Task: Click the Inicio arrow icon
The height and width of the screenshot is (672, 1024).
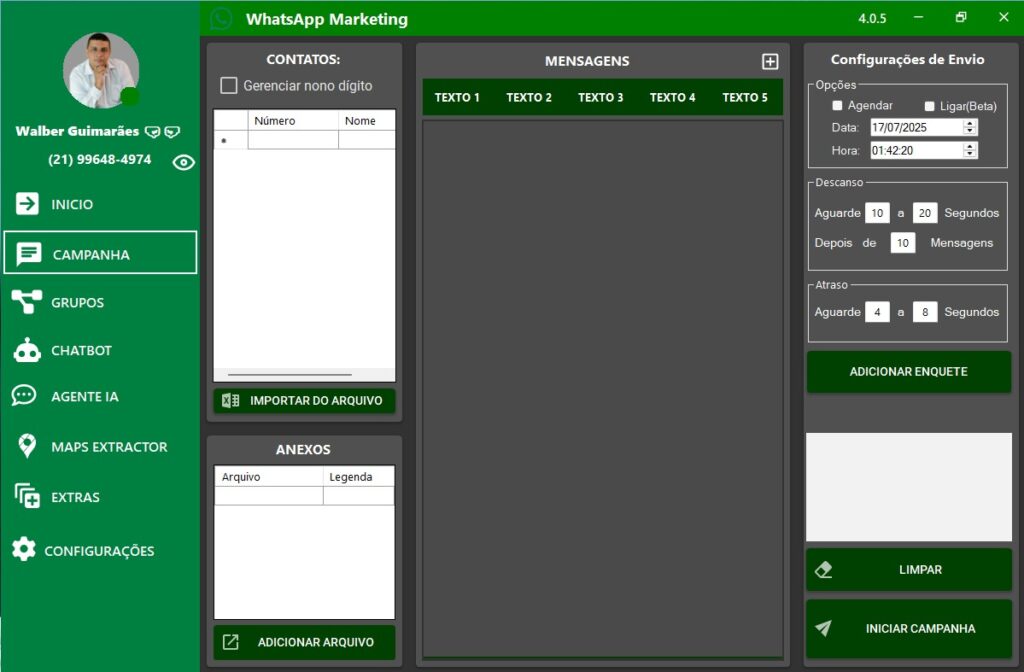Action: pos(27,204)
